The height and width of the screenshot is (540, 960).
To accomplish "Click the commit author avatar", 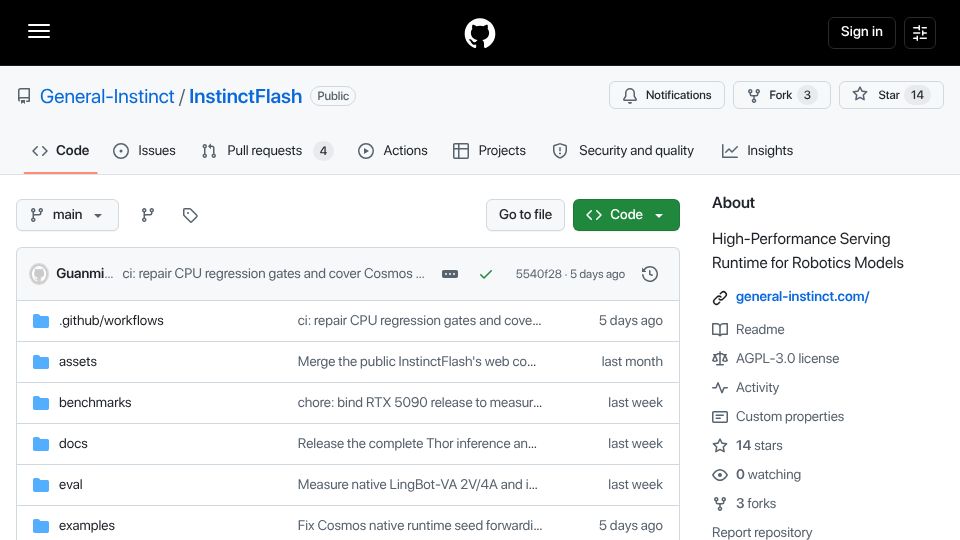I will click(x=39, y=274).
